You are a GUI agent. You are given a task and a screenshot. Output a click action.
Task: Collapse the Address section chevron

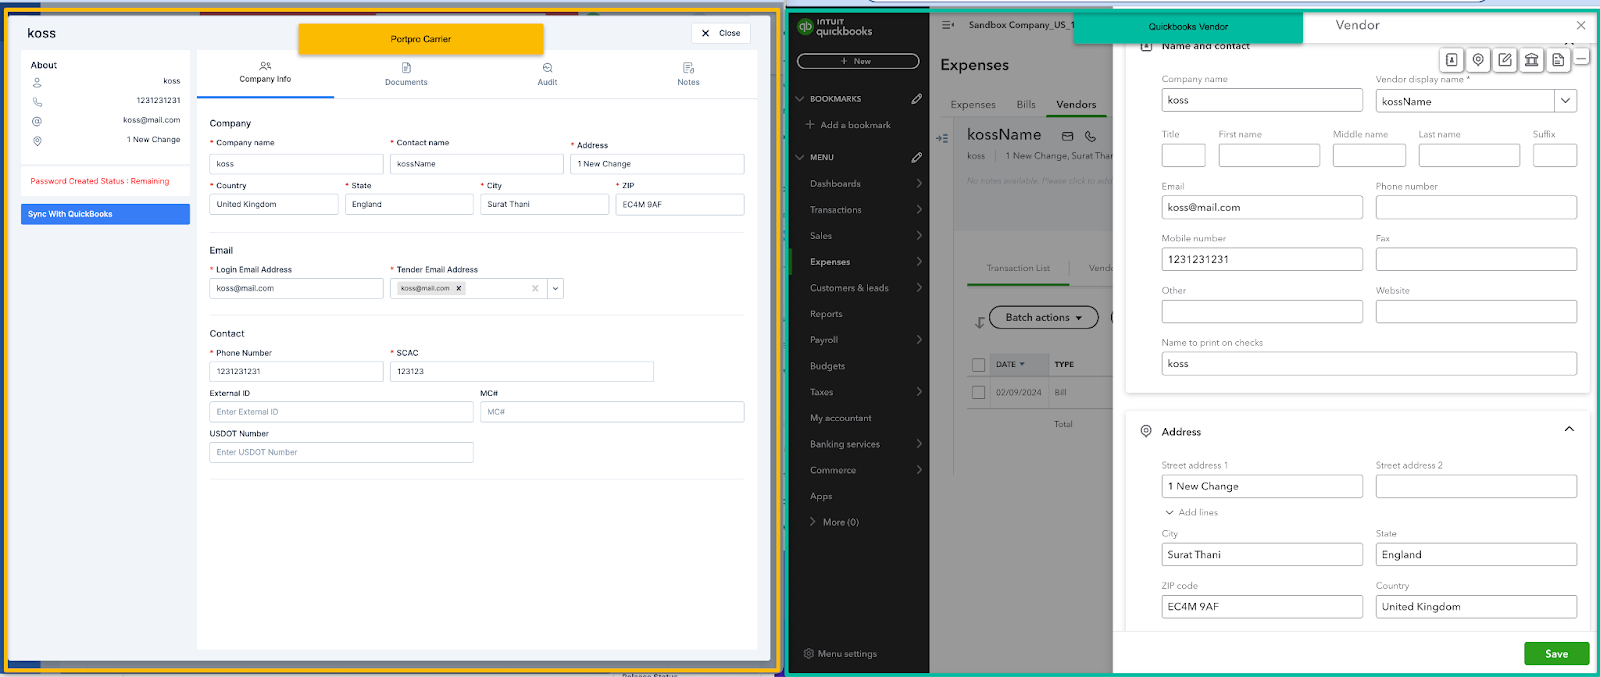coord(1569,429)
